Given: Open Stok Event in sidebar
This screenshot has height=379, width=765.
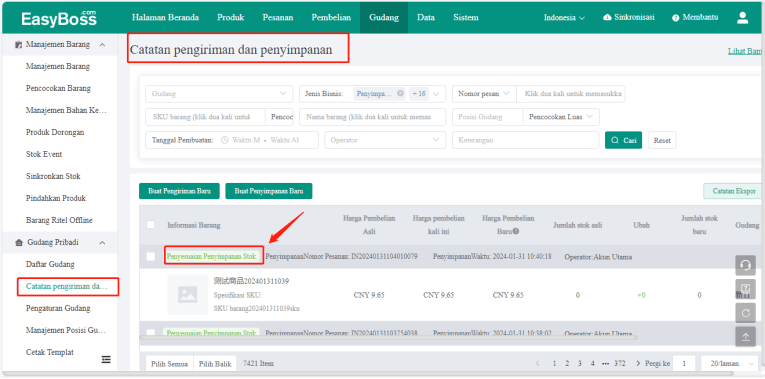Looking at the screenshot, I should (44, 154).
